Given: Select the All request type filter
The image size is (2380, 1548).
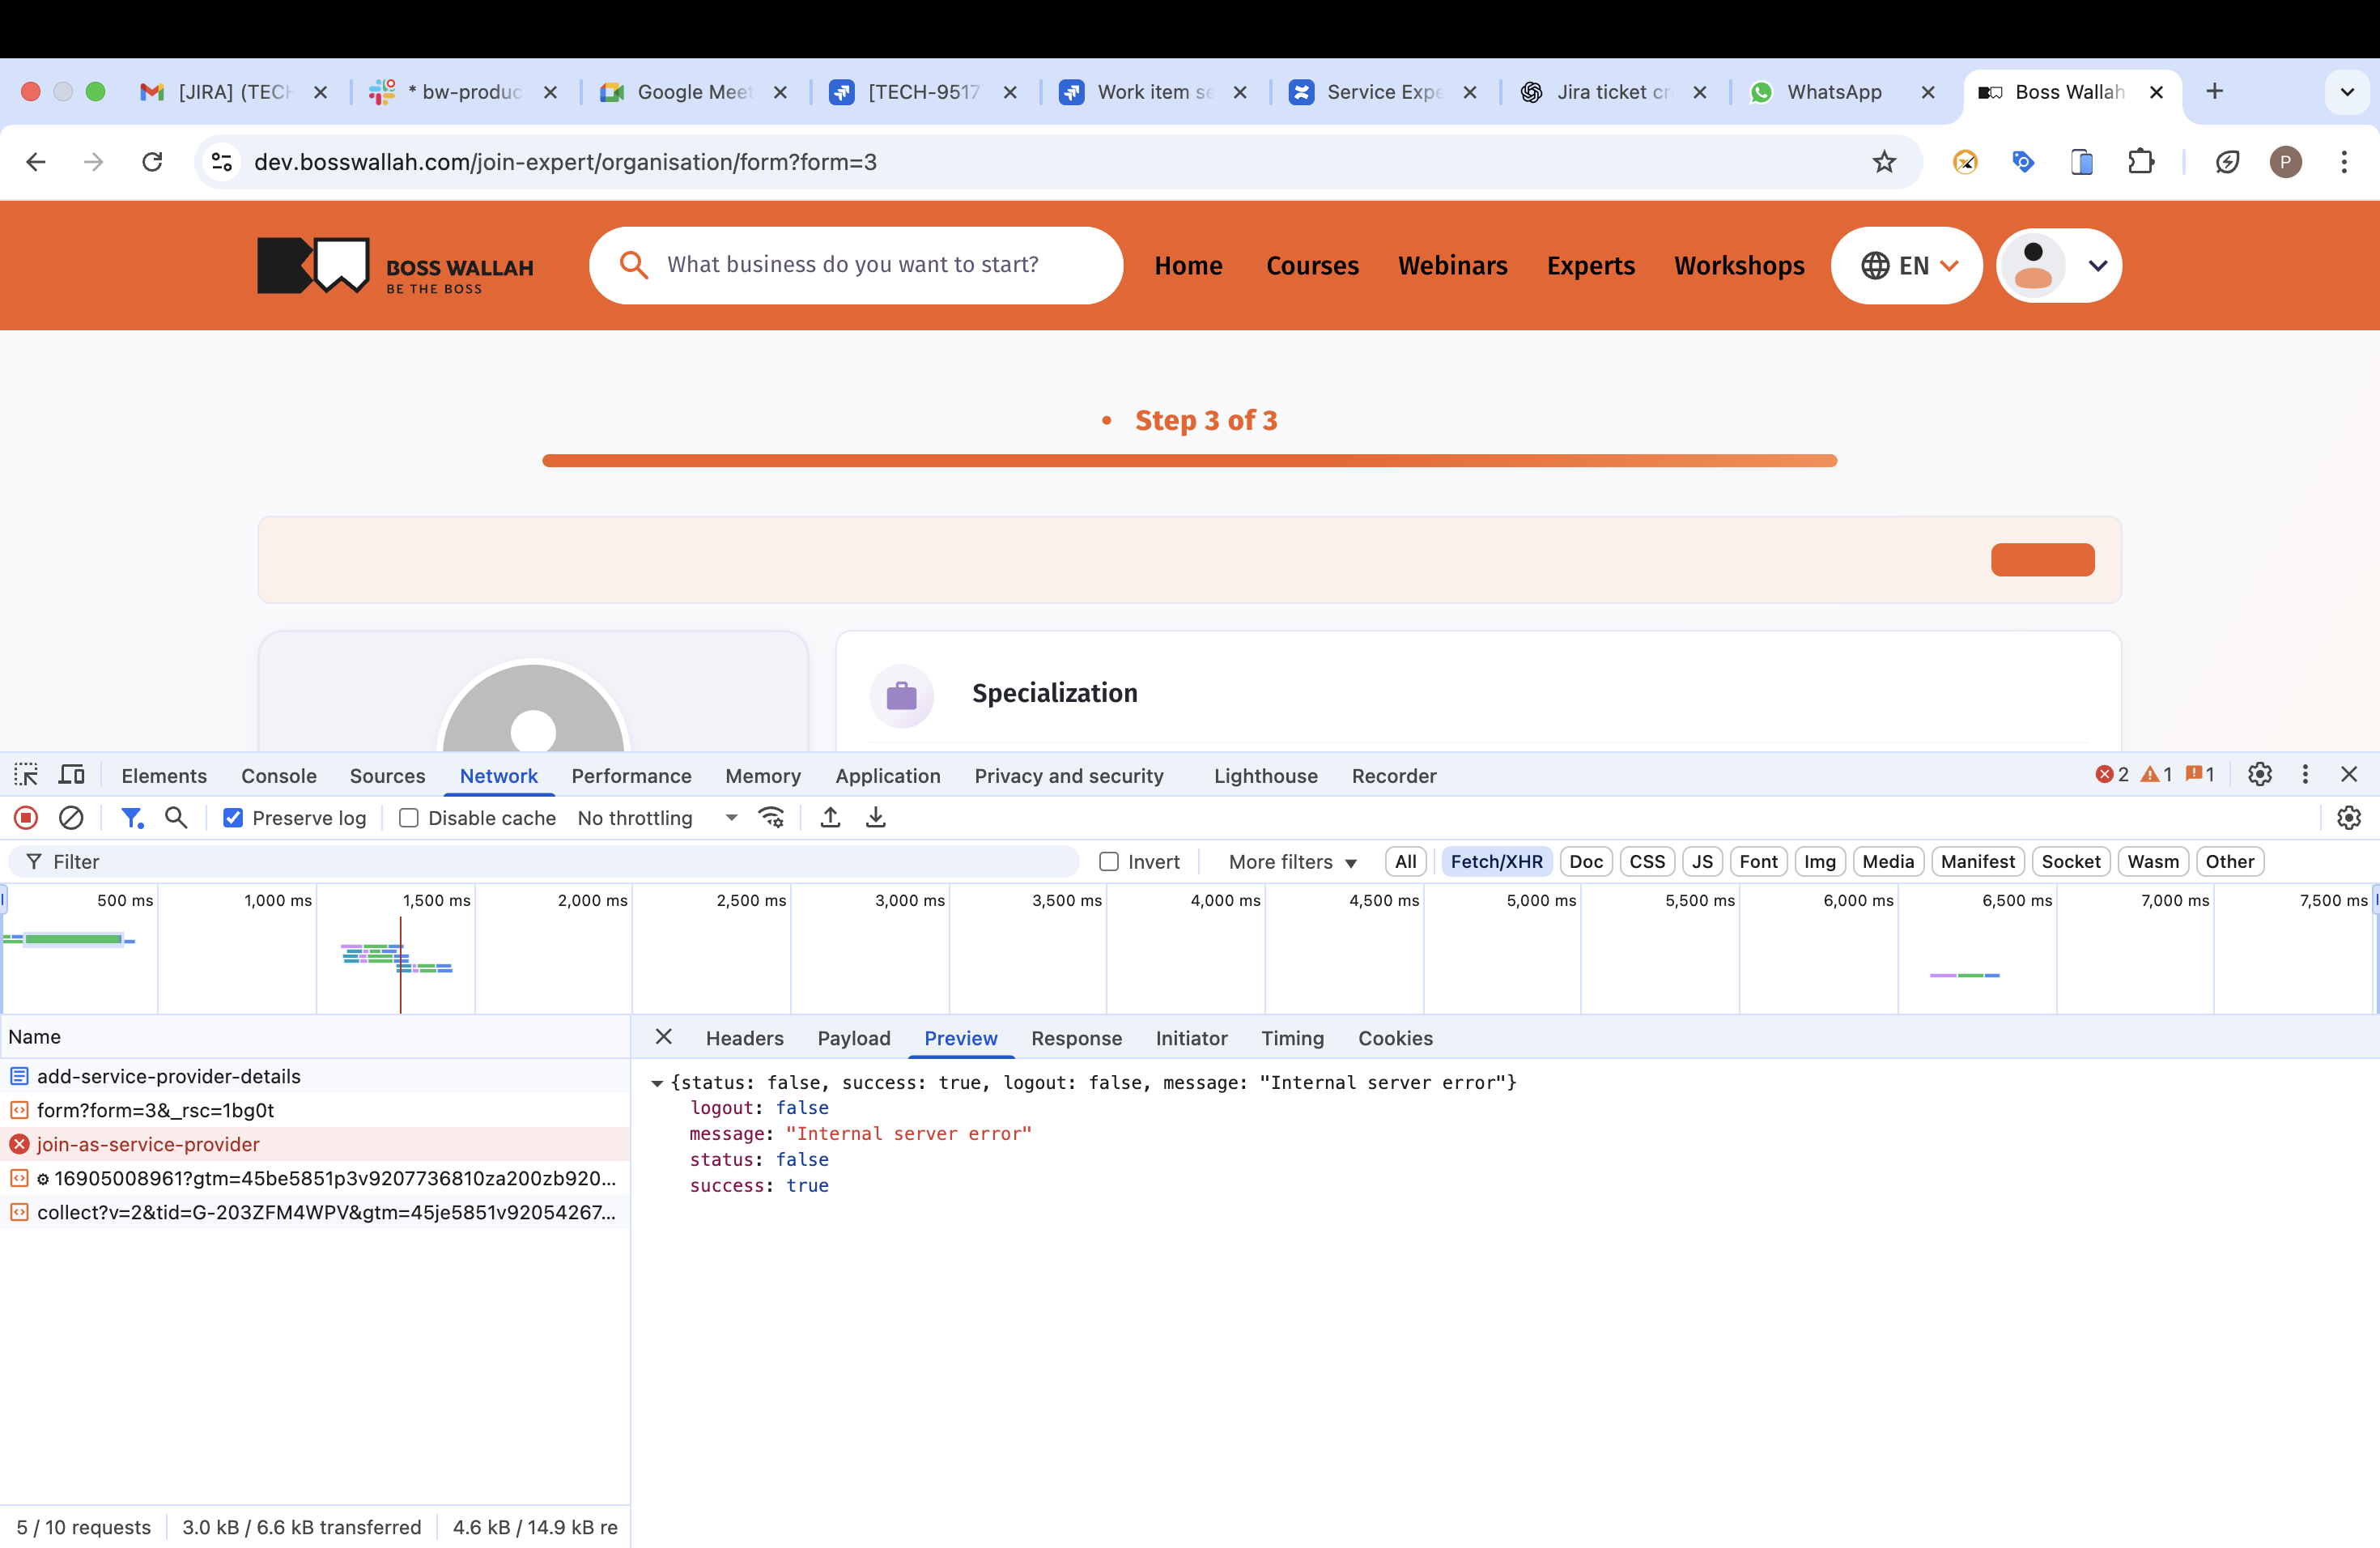Looking at the screenshot, I should coord(1405,862).
